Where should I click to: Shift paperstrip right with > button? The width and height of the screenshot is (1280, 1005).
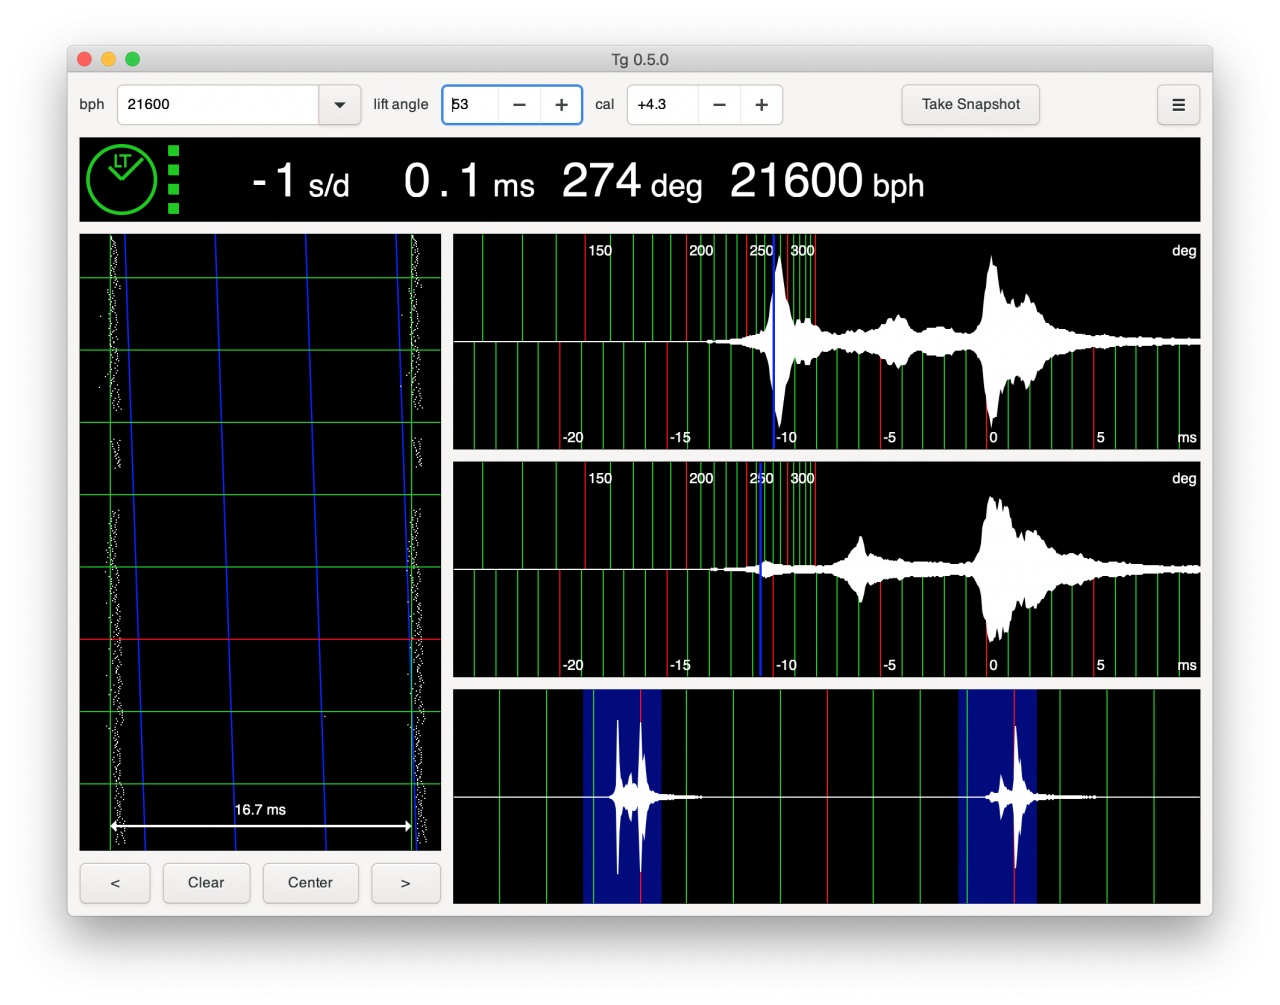[x=405, y=883]
